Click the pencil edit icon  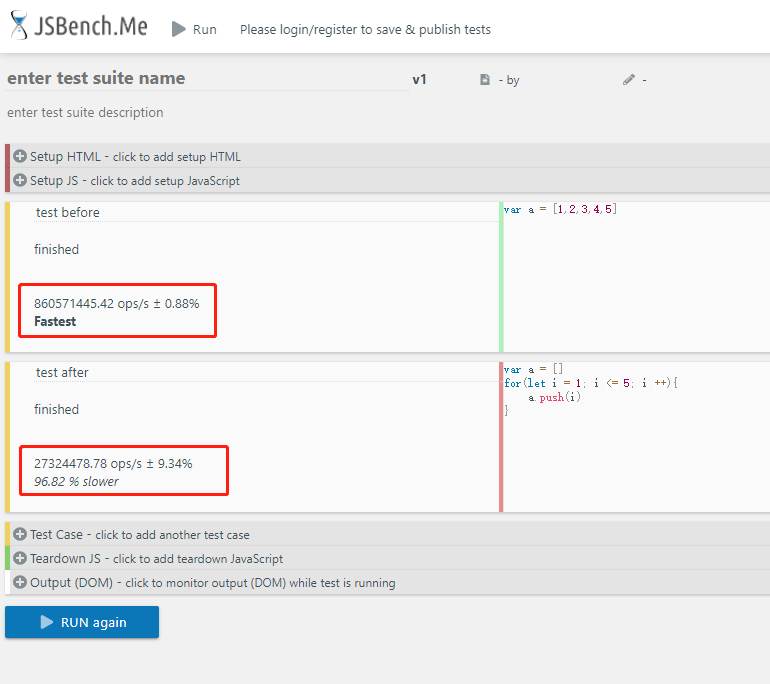tap(629, 80)
